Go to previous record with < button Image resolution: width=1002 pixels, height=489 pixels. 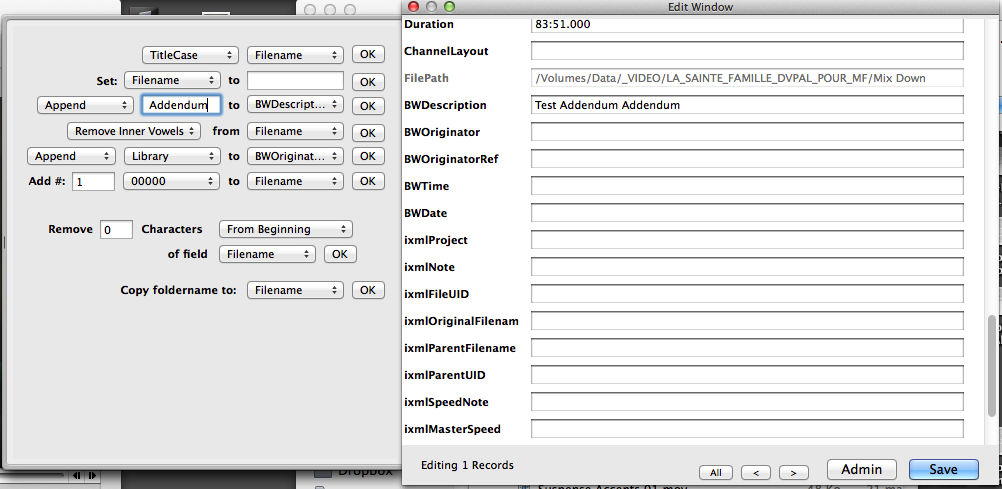[x=756, y=472]
